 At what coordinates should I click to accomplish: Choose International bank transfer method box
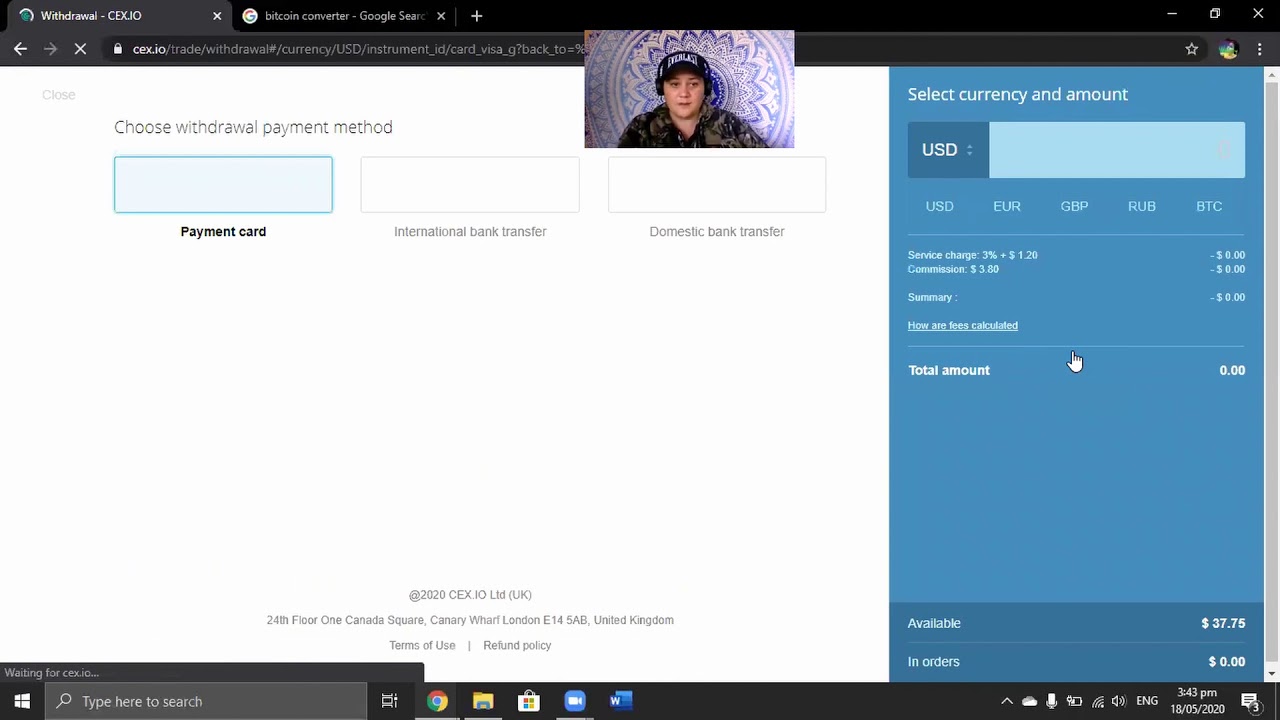tap(470, 184)
